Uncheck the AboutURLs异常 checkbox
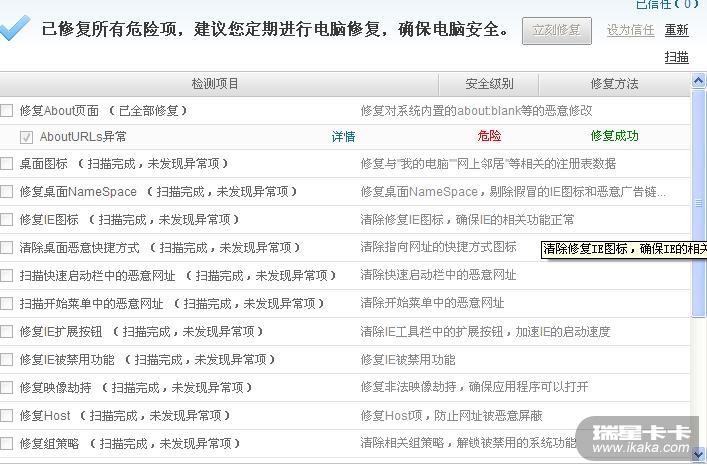This screenshot has width=707, height=466. 26,137
